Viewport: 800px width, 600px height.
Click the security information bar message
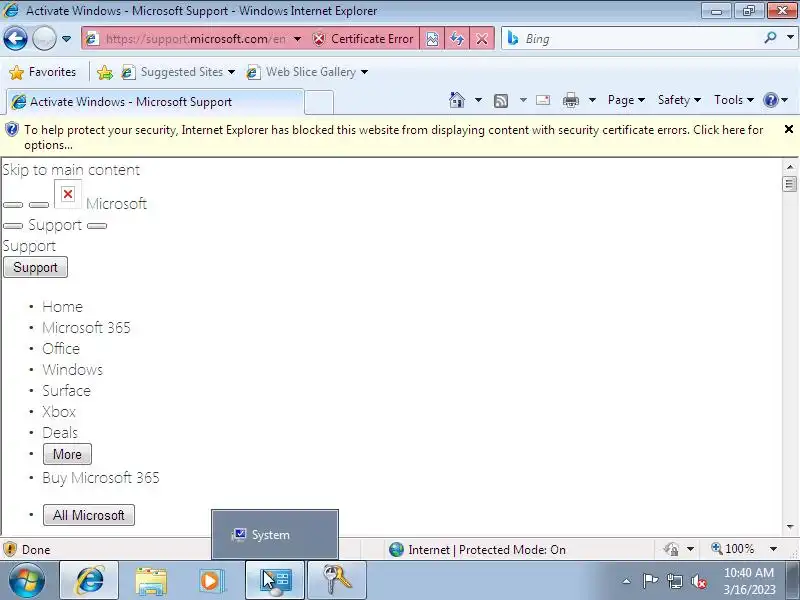click(393, 137)
